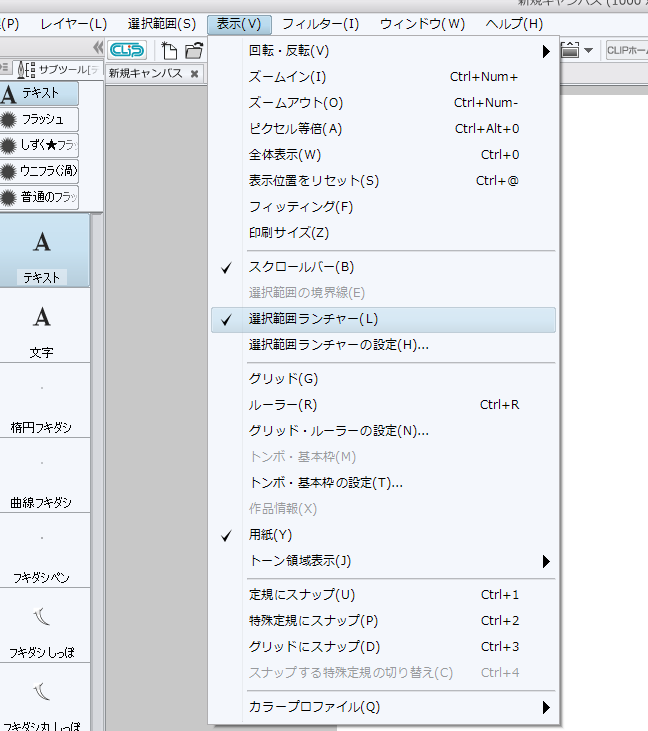Toggle スクロールバー(B) display off
Screen dimensions: 648x731
(x=383, y=267)
